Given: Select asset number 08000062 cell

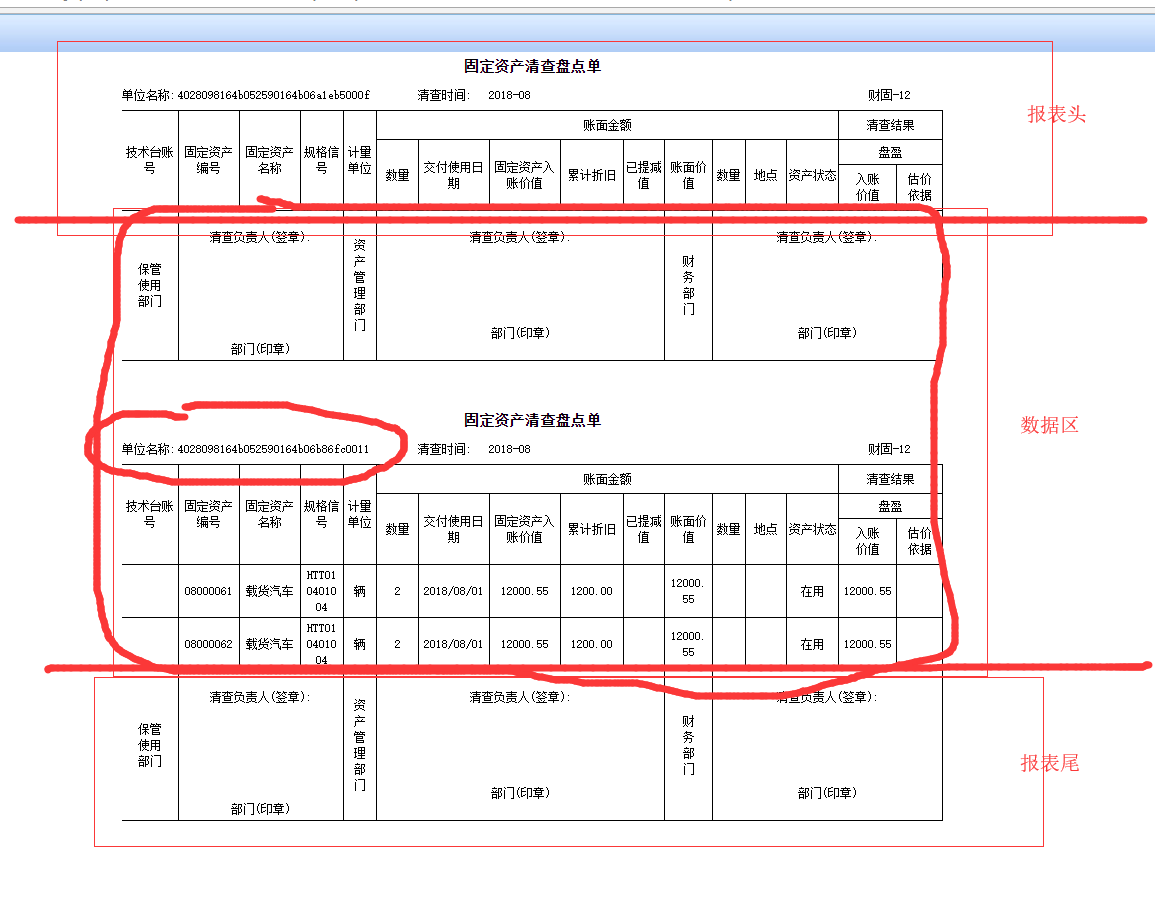Looking at the screenshot, I should point(208,644).
